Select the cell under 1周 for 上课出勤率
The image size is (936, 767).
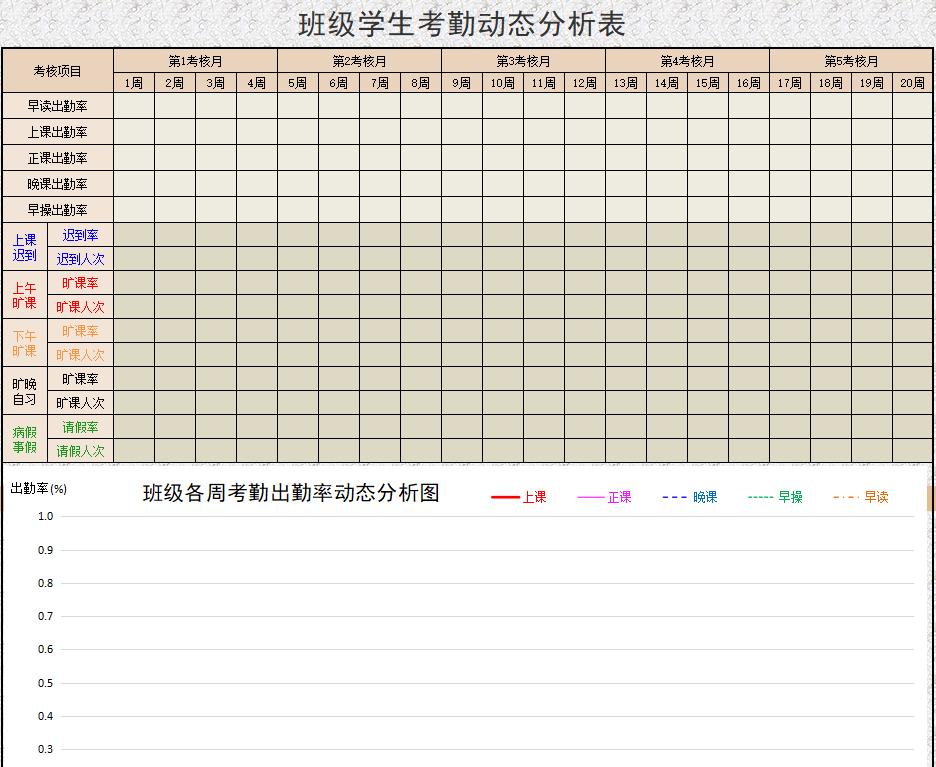pyautogui.click(x=132, y=132)
